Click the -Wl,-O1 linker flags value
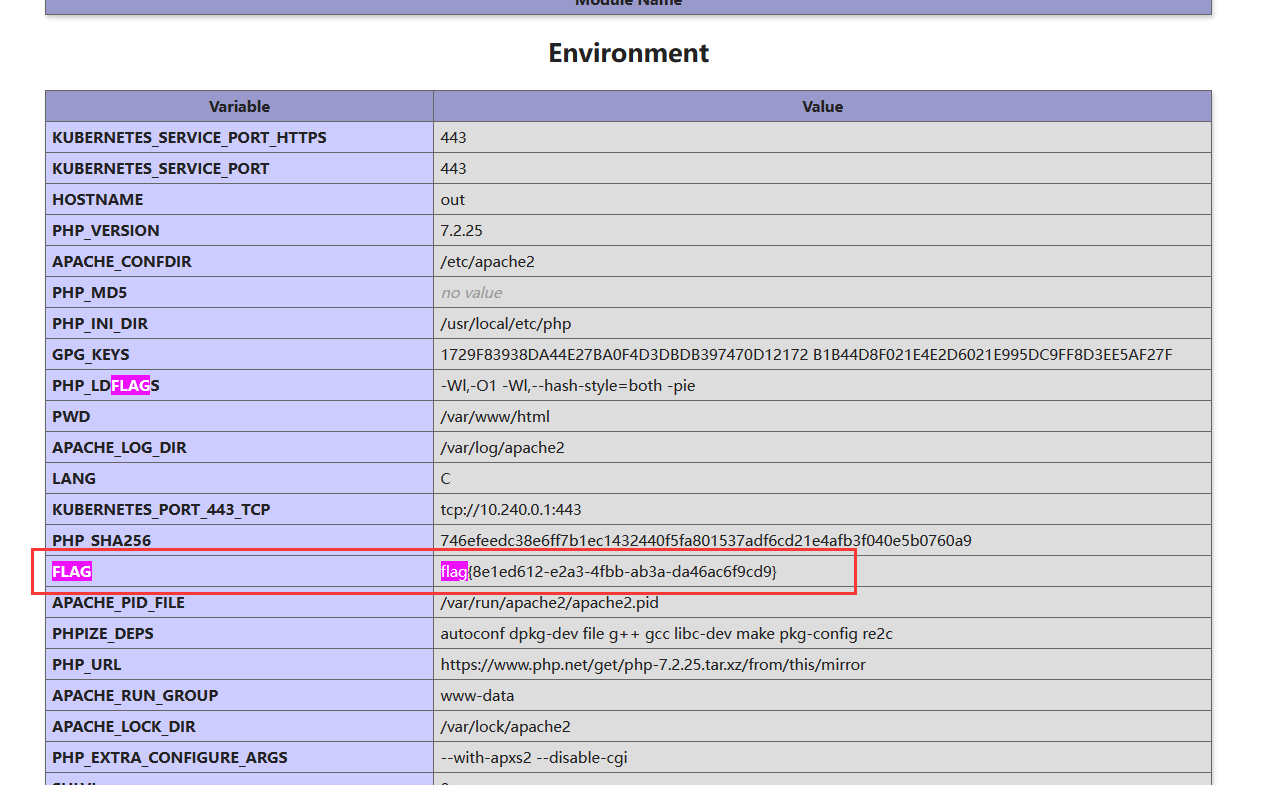This screenshot has height=785, width=1287. (x=567, y=385)
